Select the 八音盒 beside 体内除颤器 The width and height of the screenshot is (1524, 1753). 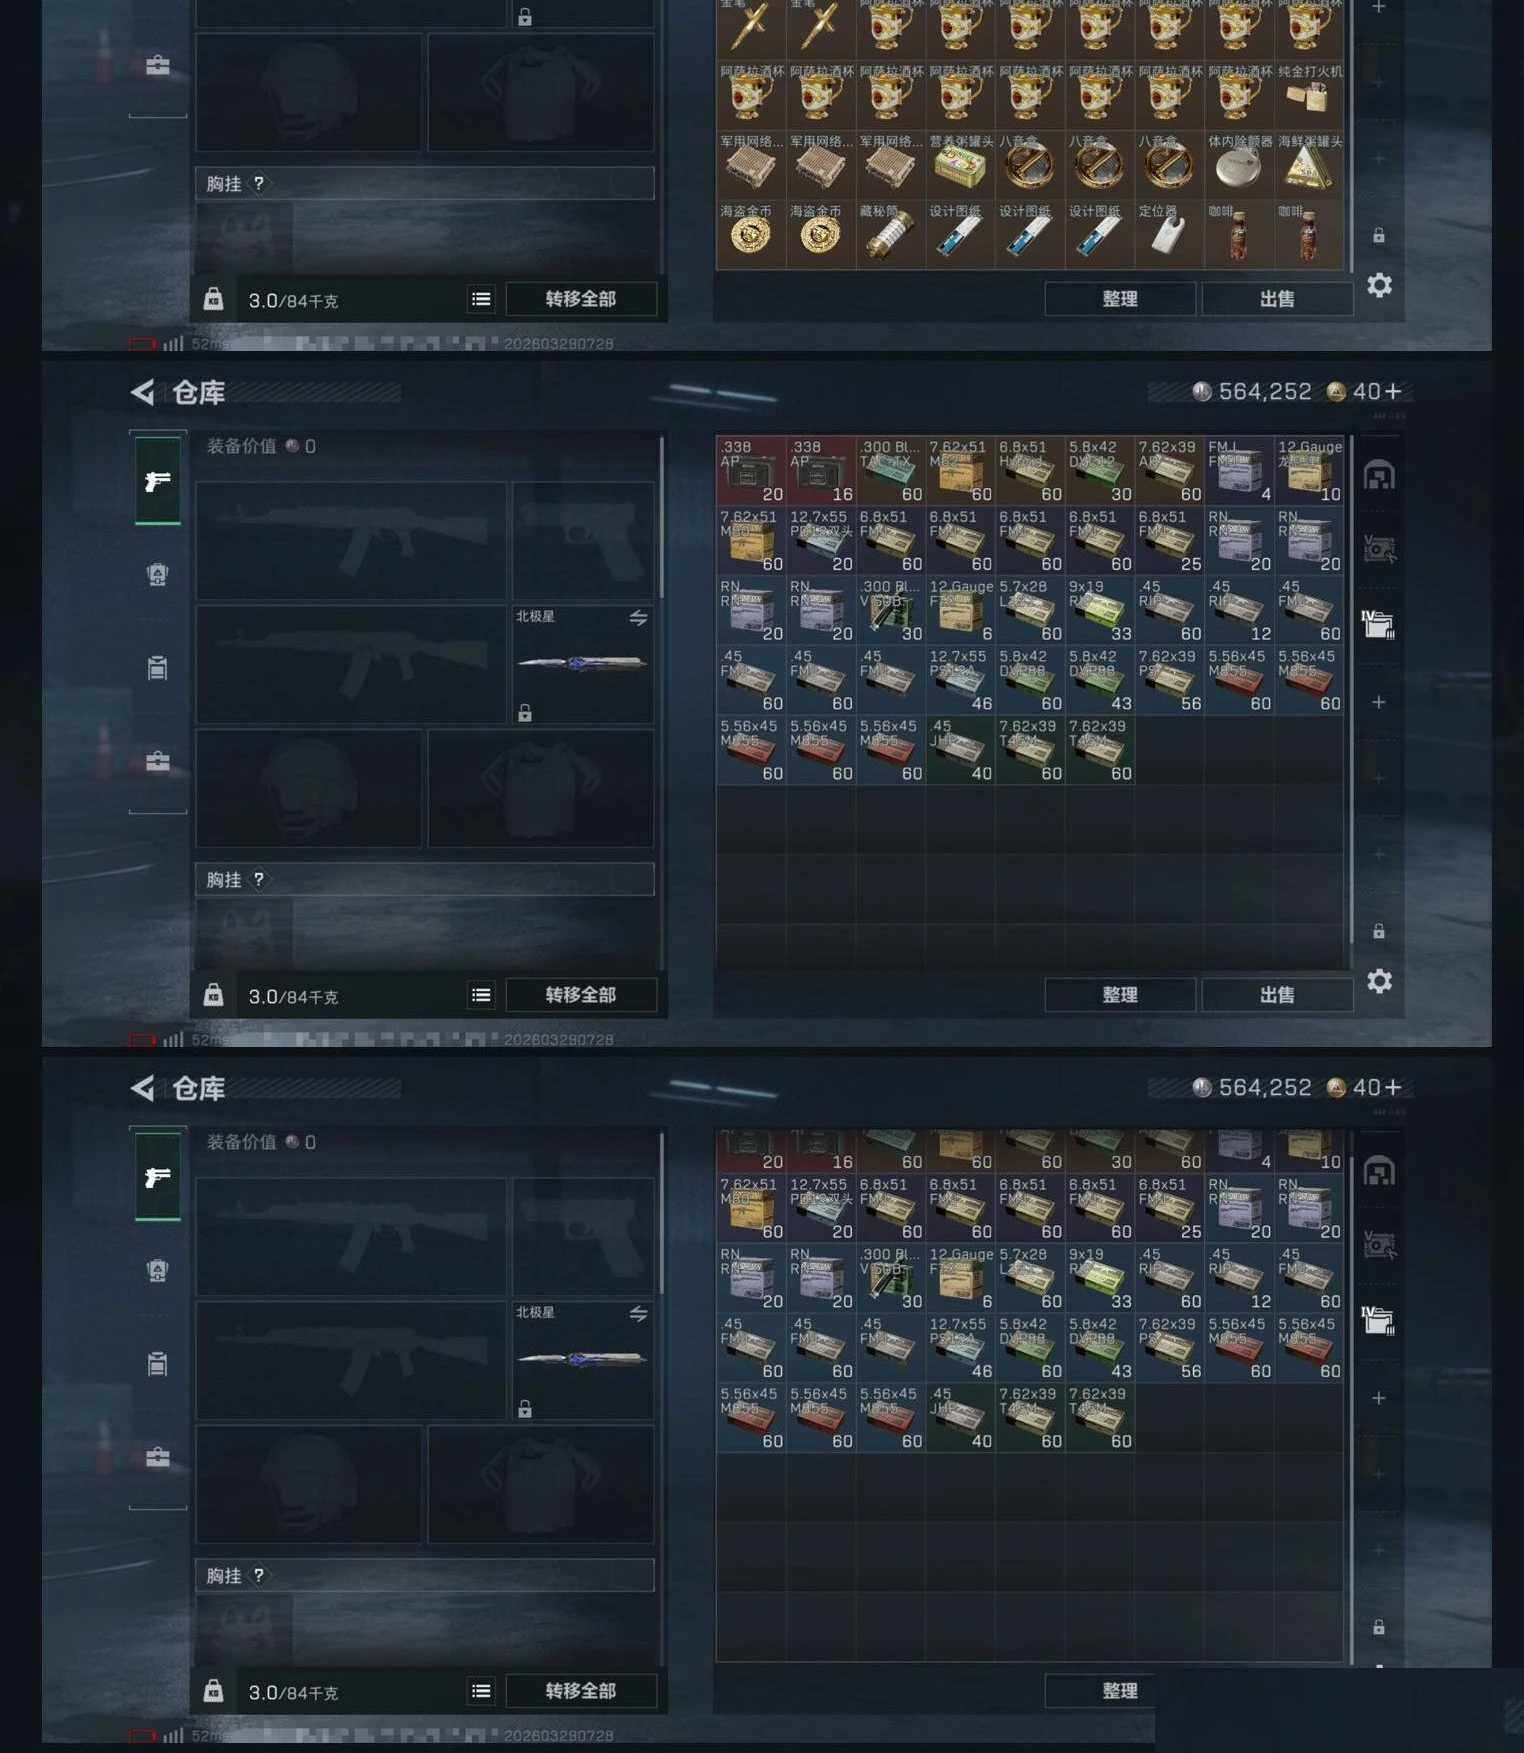click(x=1169, y=165)
